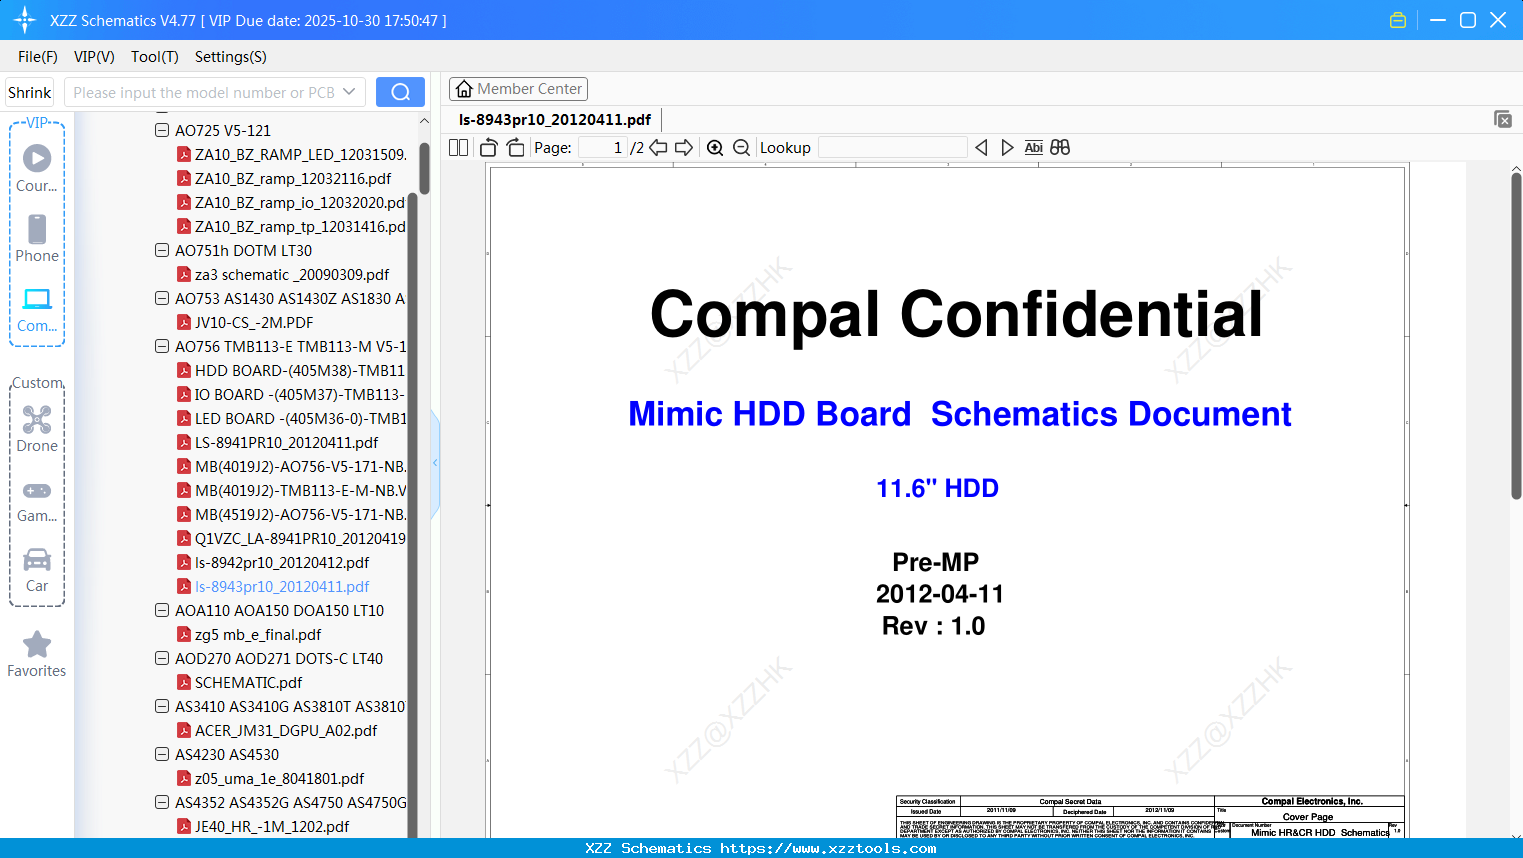Open Q1VZC_LA-8941PR10 file

coord(291,538)
